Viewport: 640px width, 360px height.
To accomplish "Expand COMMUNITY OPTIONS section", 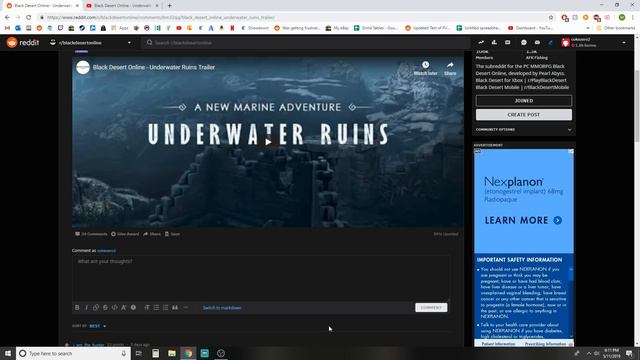I will (x=524, y=130).
